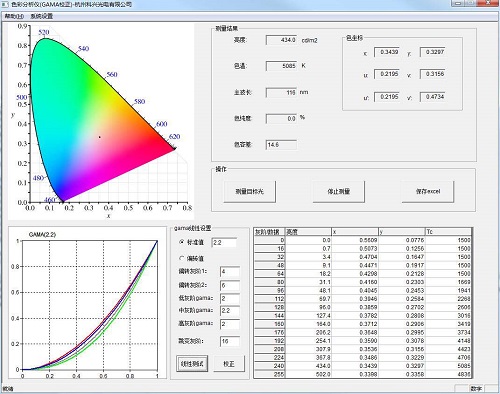
Task: Select table row for gray level 224
Action: (x=363, y=357)
